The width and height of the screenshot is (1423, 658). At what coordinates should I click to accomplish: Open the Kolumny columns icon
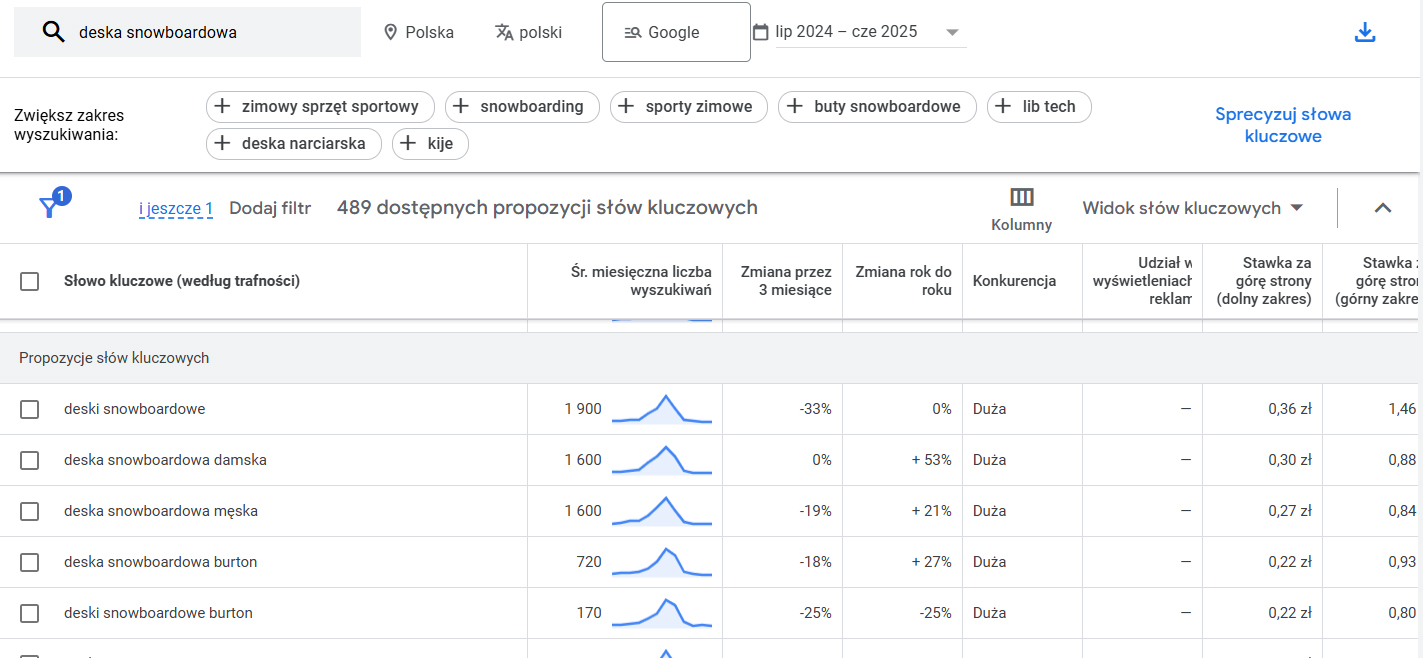[1021, 197]
